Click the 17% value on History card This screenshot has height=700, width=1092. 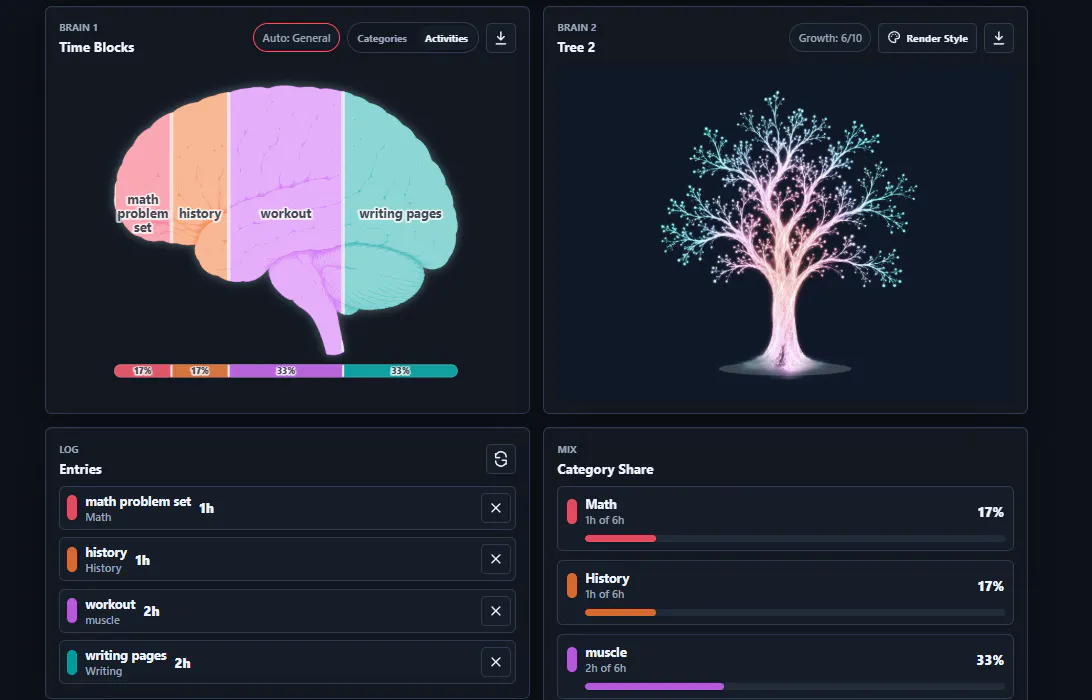click(x=990, y=586)
